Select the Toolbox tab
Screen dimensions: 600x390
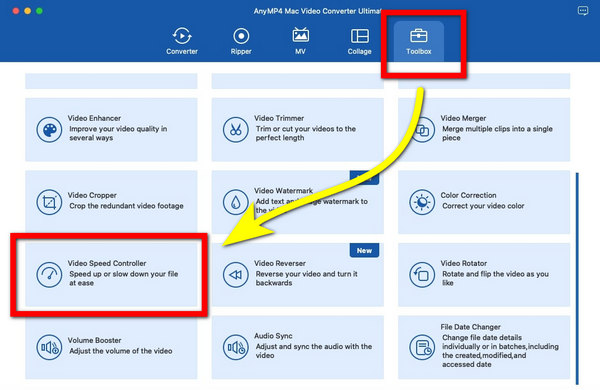(419, 41)
